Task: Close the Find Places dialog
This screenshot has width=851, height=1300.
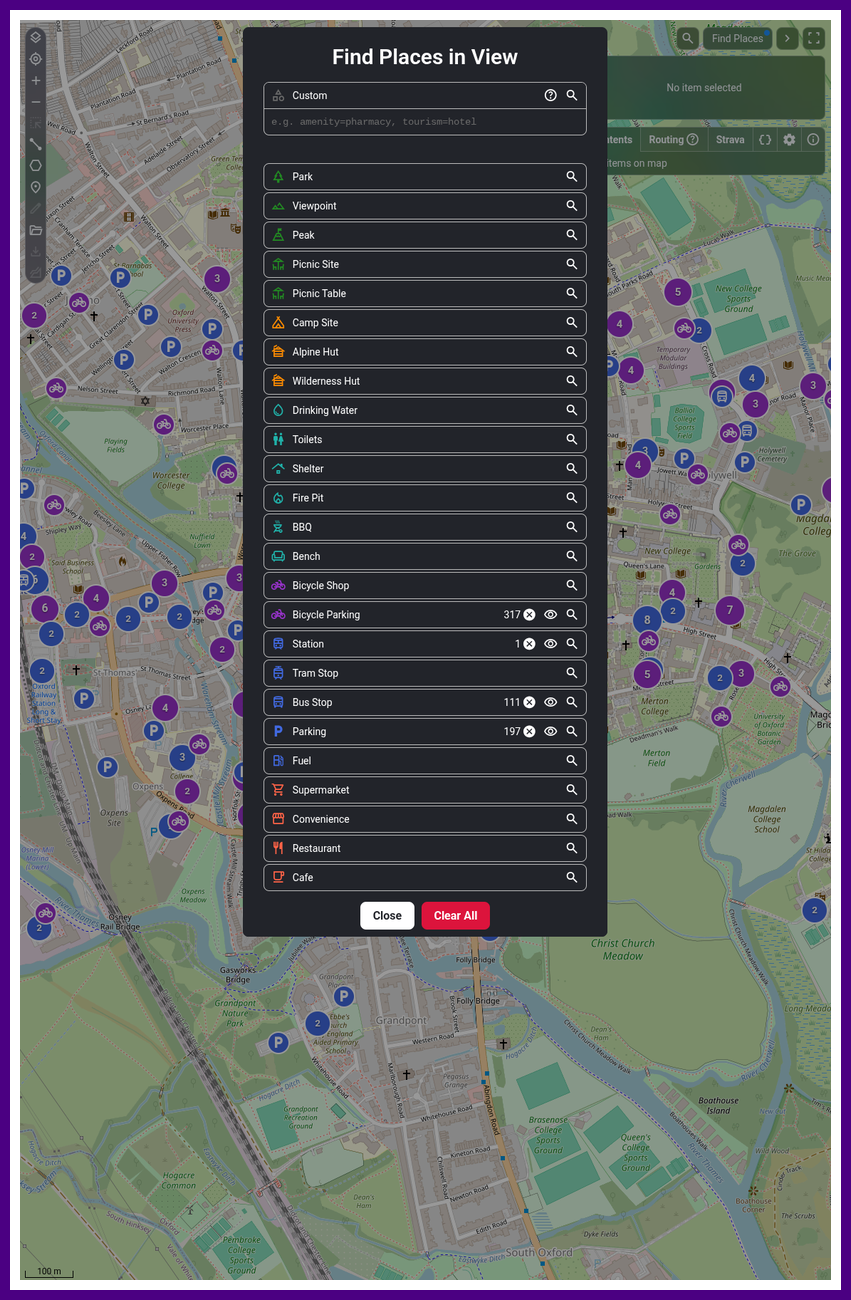Action: [x=387, y=916]
